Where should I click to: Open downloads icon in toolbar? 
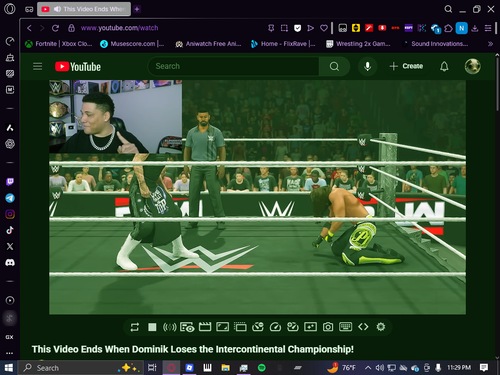pos(475,28)
